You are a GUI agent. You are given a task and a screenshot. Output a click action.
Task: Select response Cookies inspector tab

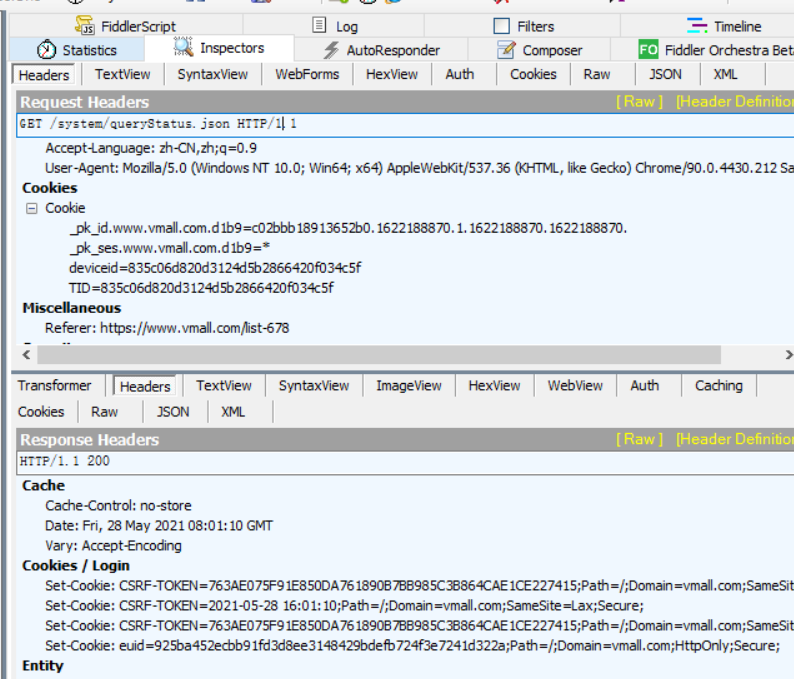[41, 412]
